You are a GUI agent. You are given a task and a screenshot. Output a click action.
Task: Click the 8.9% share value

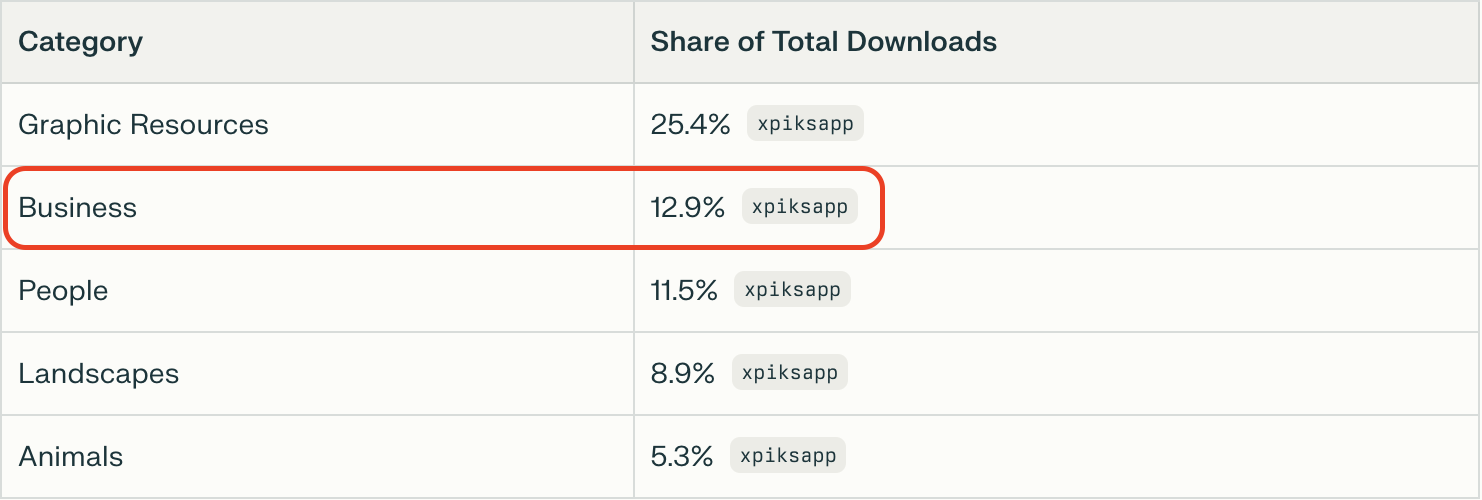[682, 374]
